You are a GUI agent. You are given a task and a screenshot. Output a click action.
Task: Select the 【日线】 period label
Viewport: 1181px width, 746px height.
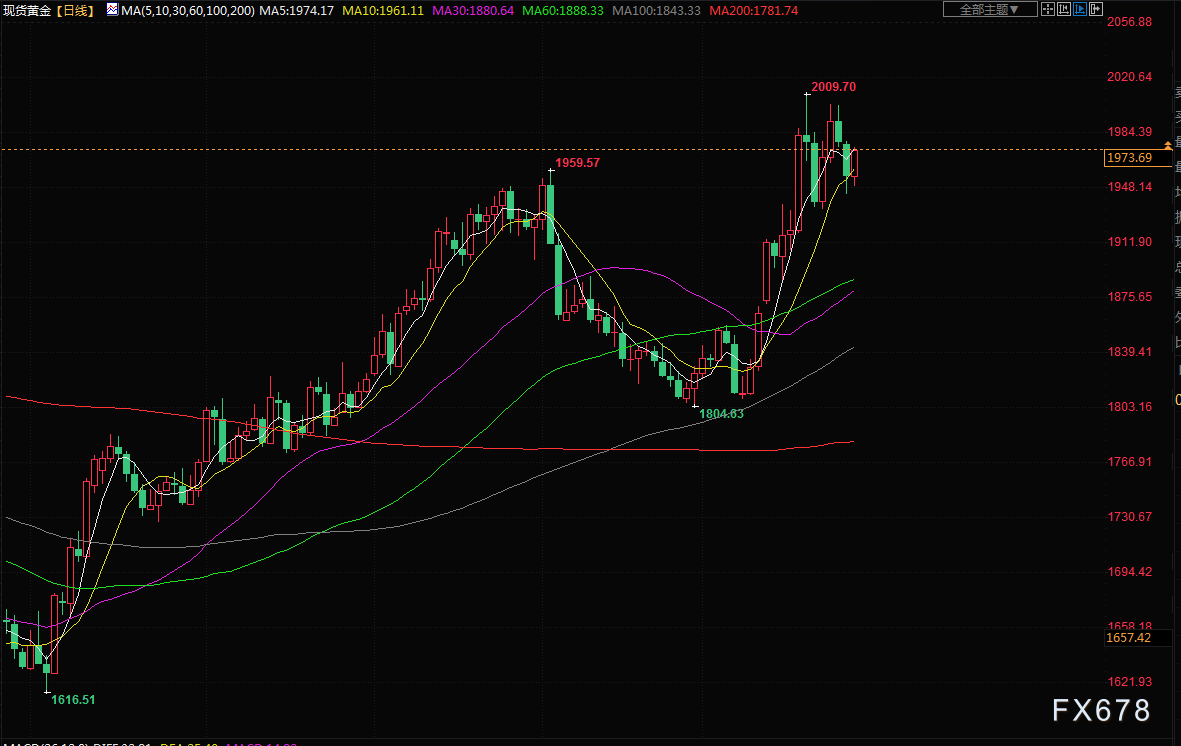click(77, 10)
